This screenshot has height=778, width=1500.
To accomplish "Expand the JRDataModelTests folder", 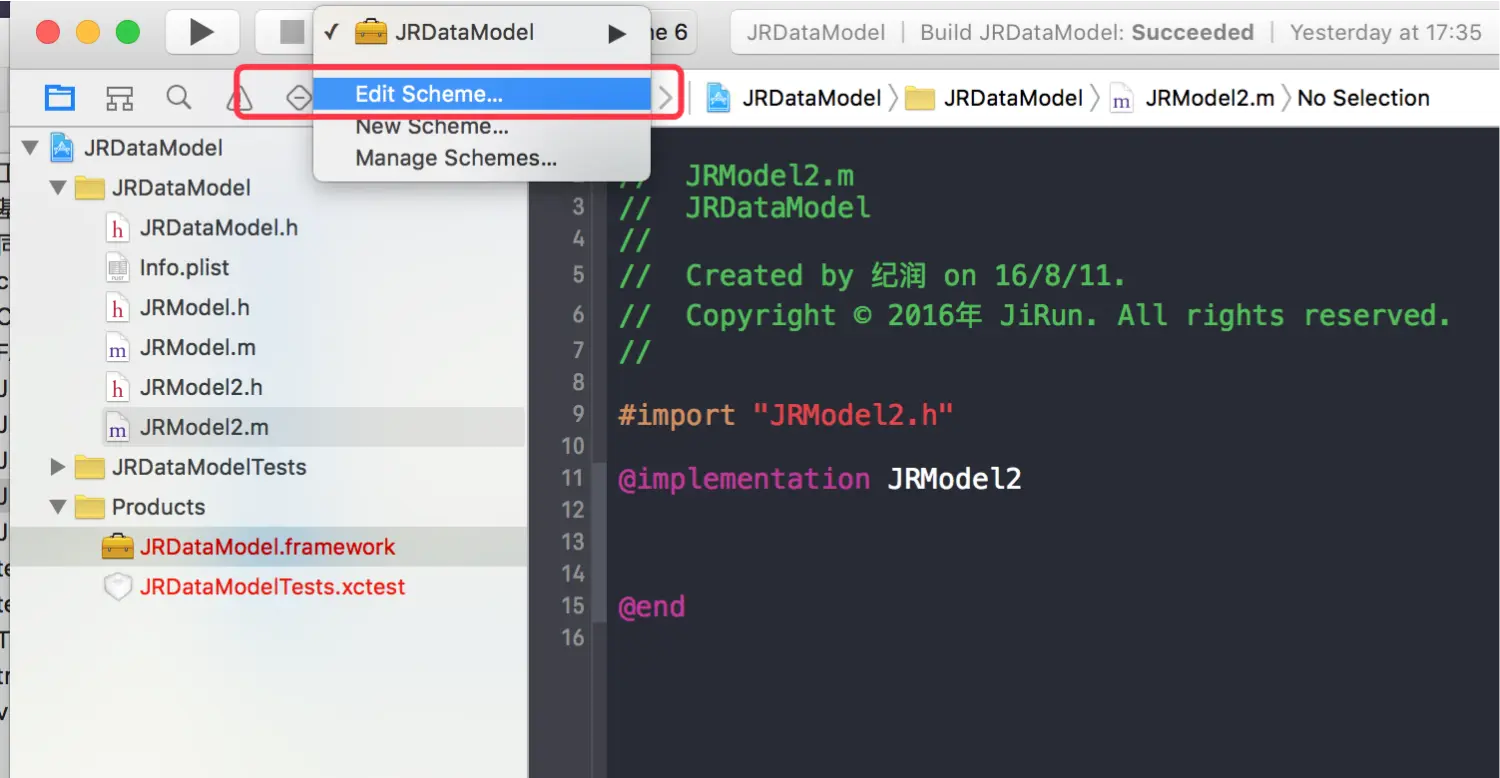I will tap(57, 467).
